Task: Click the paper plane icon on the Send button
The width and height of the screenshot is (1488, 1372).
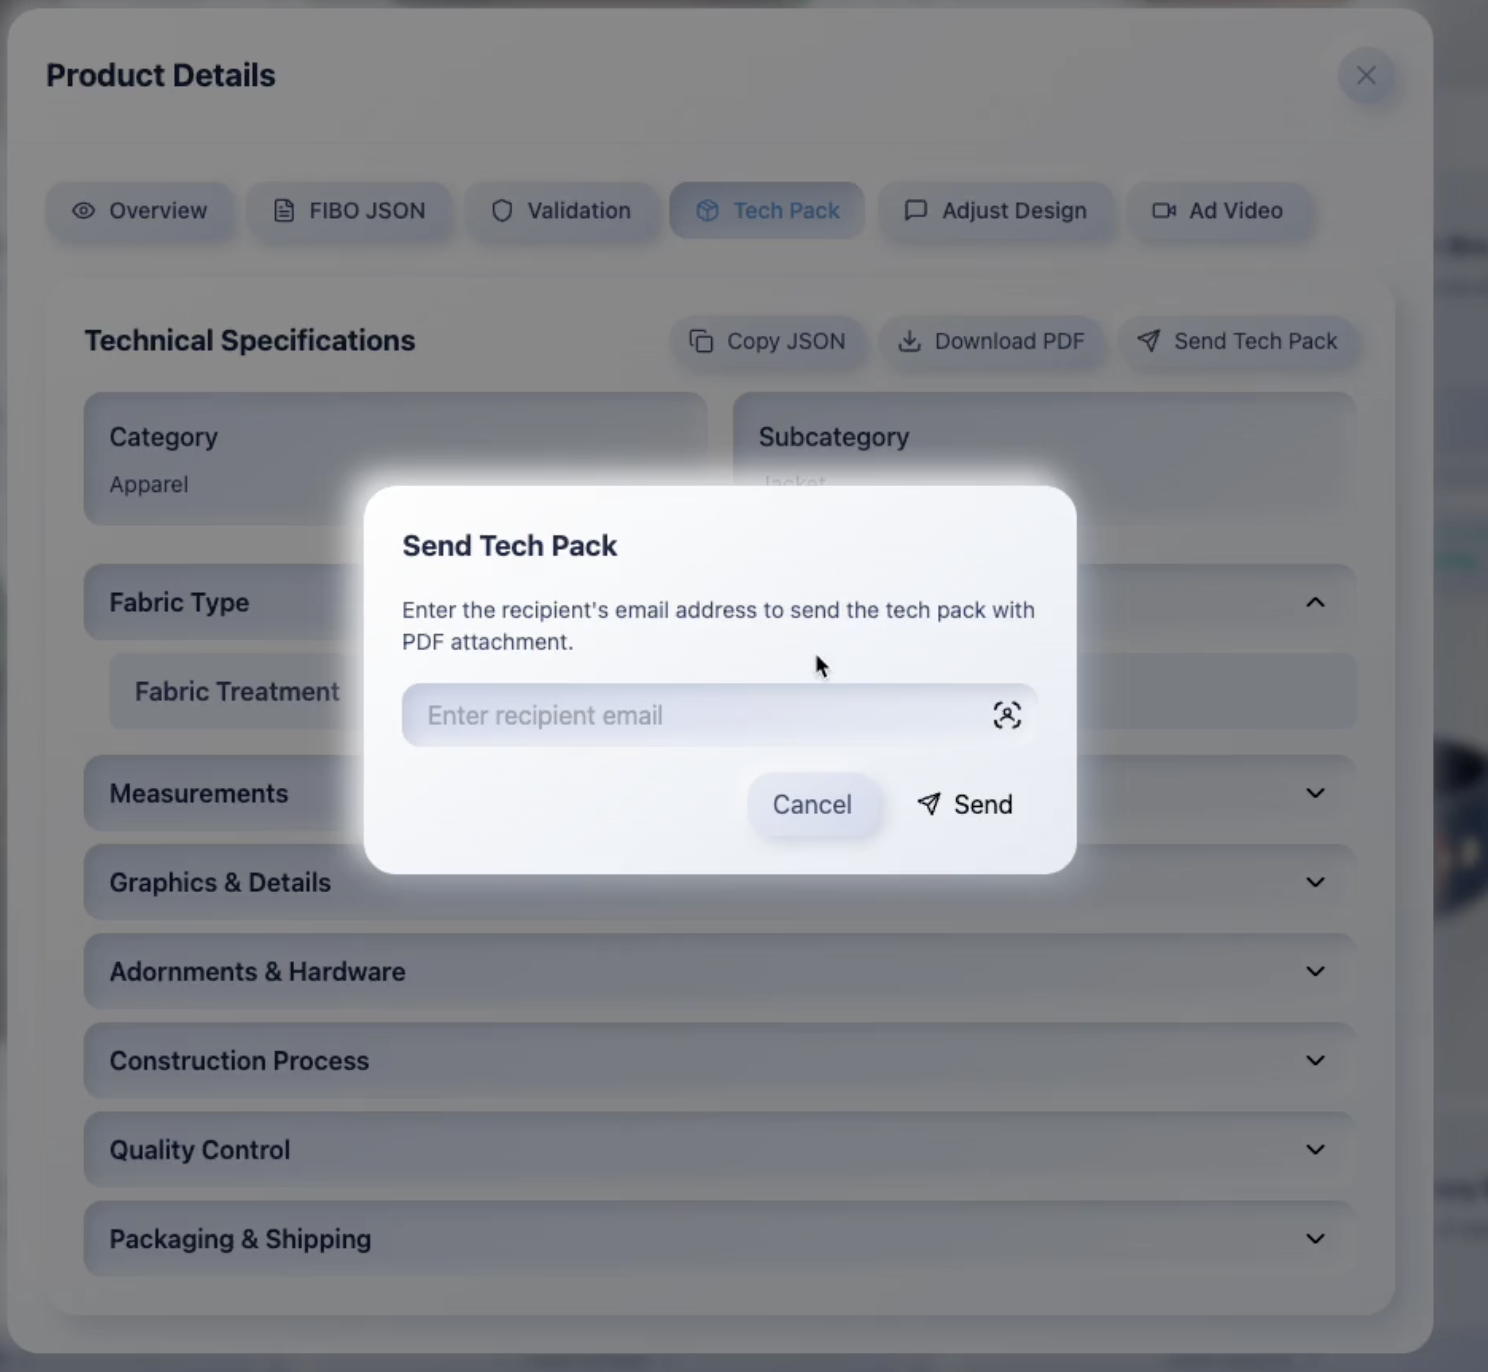Action: [x=930, y=804]
